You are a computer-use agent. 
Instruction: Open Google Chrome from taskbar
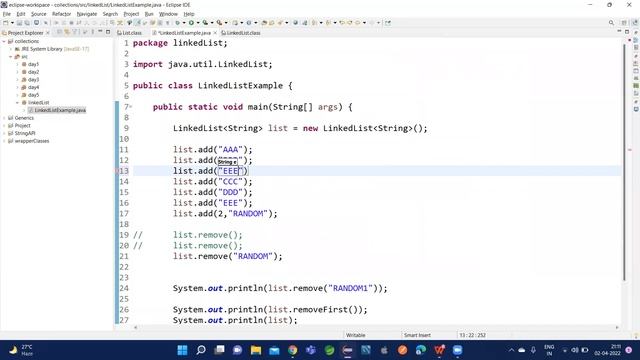click(x=293, y=350)
